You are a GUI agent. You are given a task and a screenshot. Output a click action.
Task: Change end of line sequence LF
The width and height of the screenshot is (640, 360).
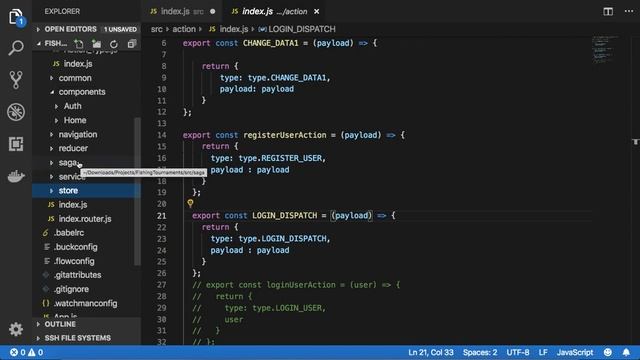click(543, 352)
